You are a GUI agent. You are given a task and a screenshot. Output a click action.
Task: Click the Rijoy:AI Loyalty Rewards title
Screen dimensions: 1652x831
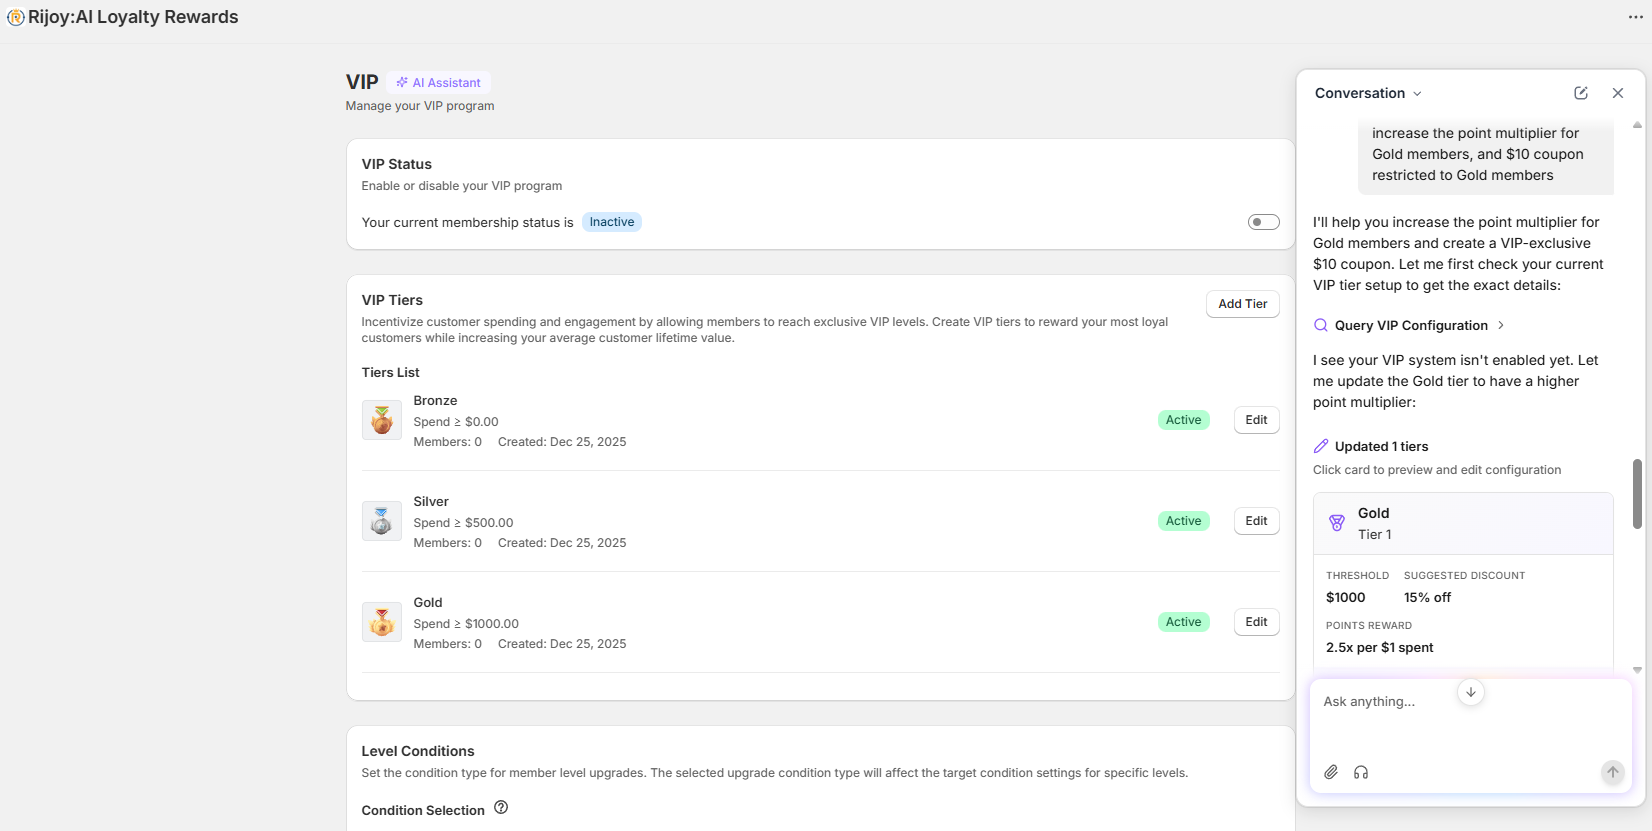pyautogui.click(x=133, y=17)
